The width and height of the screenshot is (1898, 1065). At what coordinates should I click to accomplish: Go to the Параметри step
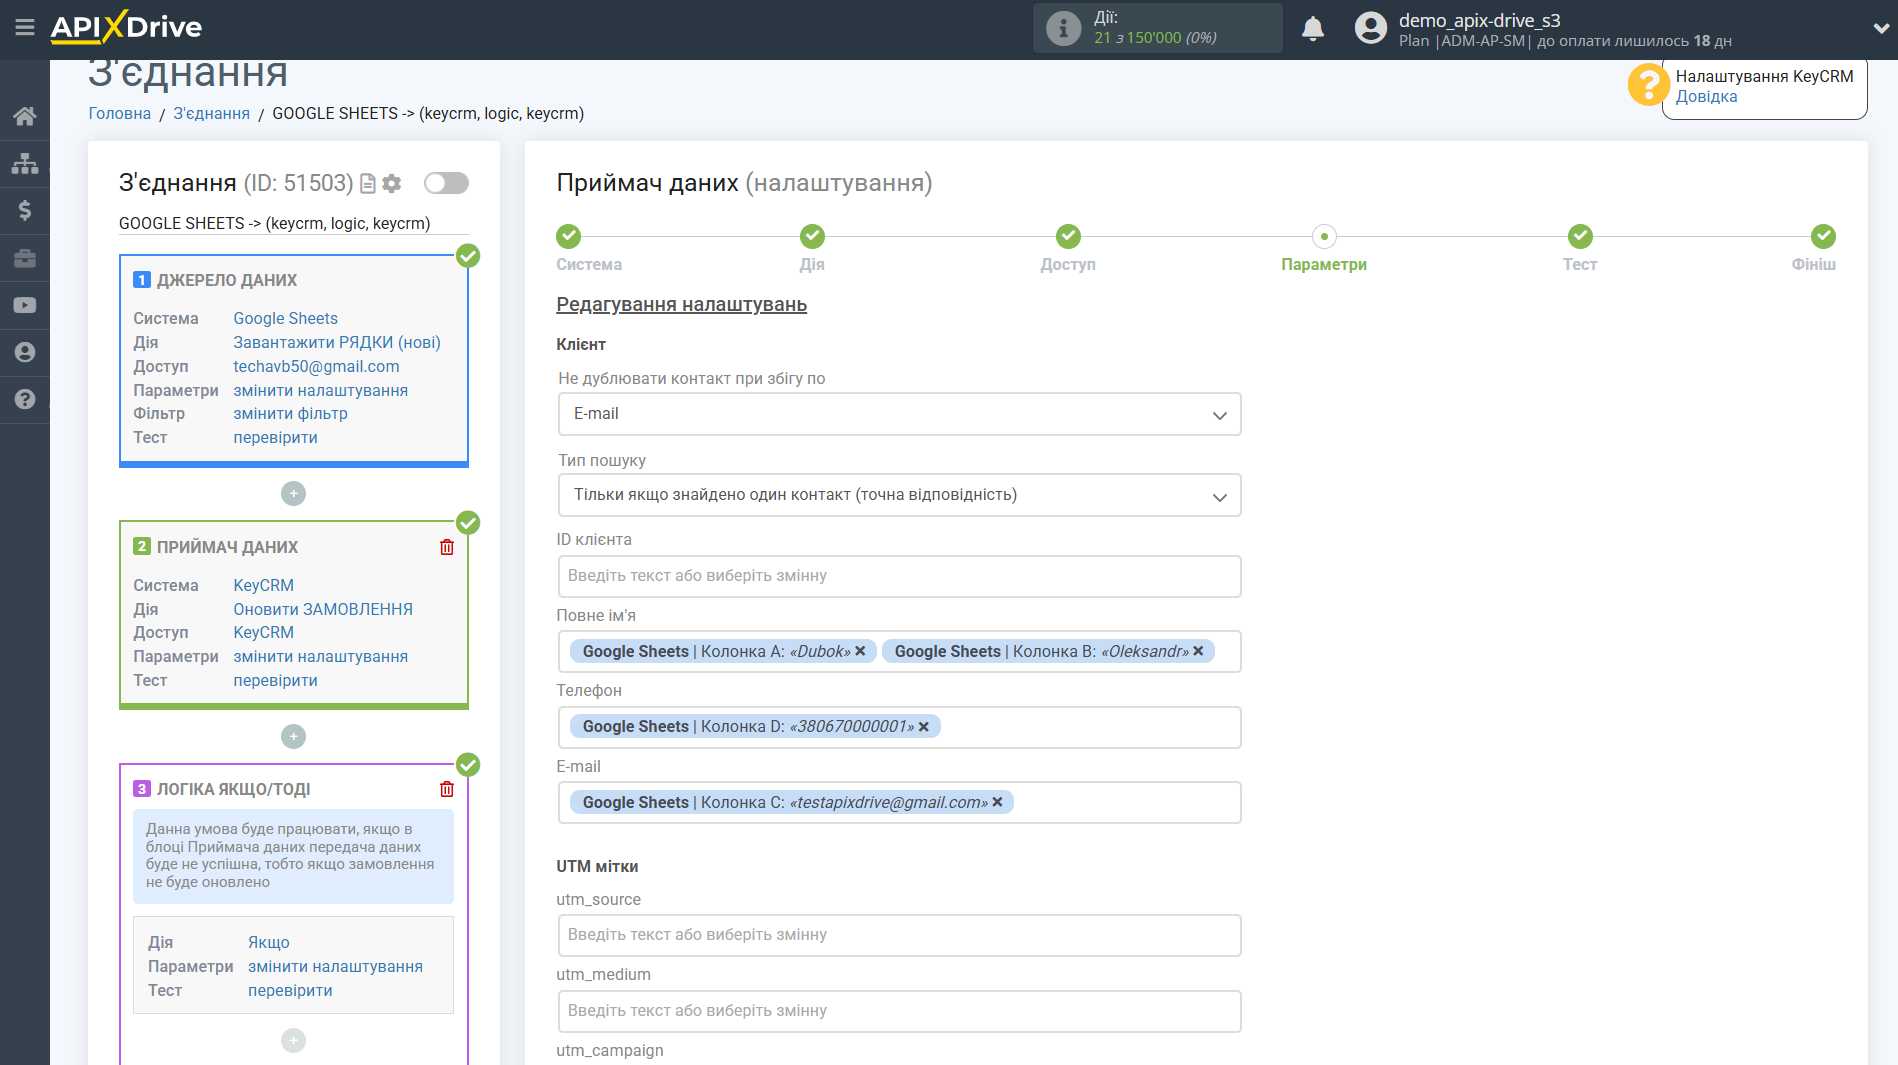point(1324,237)
